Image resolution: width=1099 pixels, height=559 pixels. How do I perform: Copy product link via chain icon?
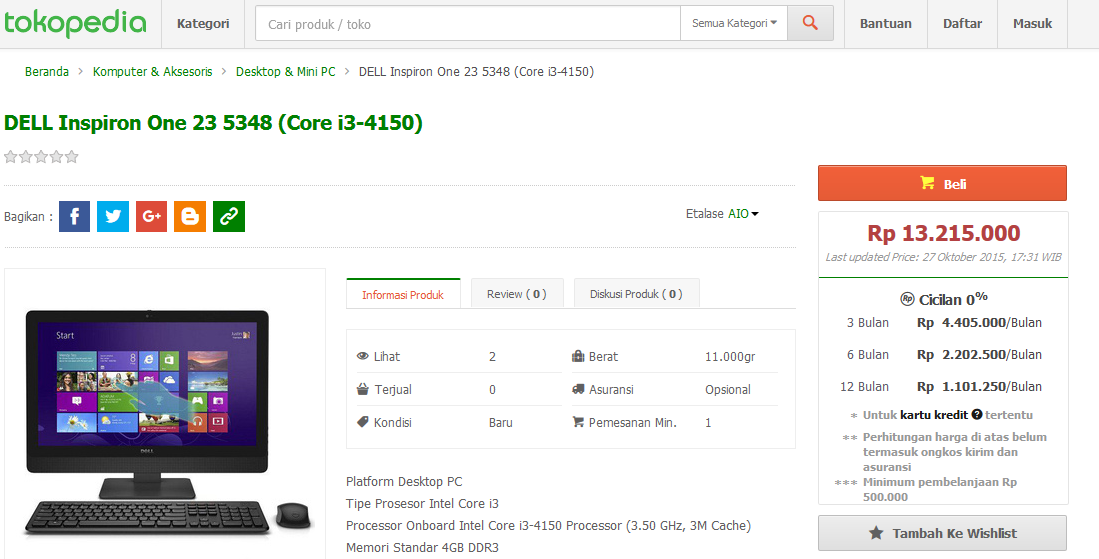click(228, 216)
